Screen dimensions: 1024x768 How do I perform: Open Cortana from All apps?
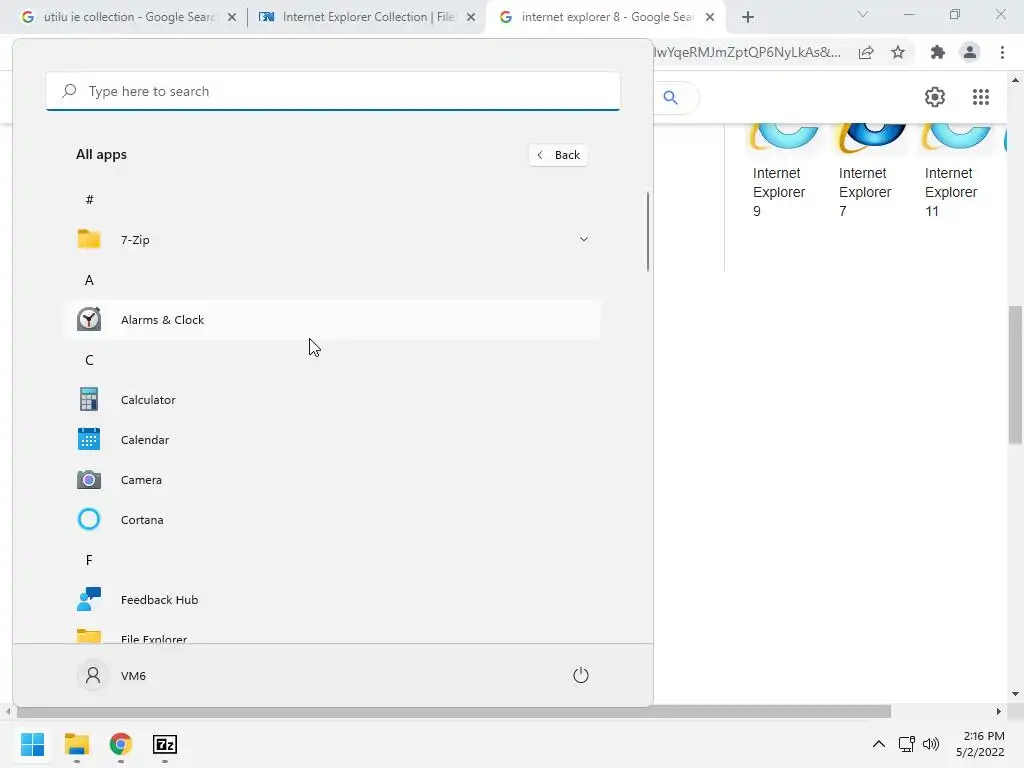pos(332,520)
